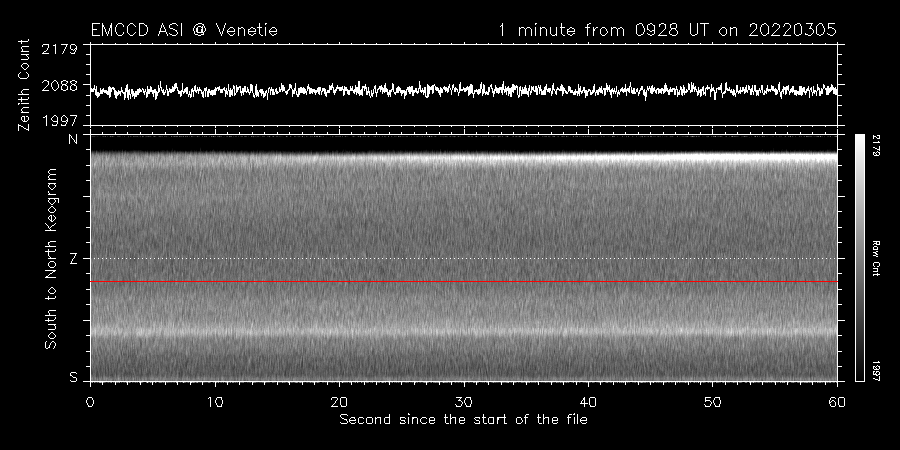
Task: Click the 20 tick label on the time axis
Action: tap(339, 402)
